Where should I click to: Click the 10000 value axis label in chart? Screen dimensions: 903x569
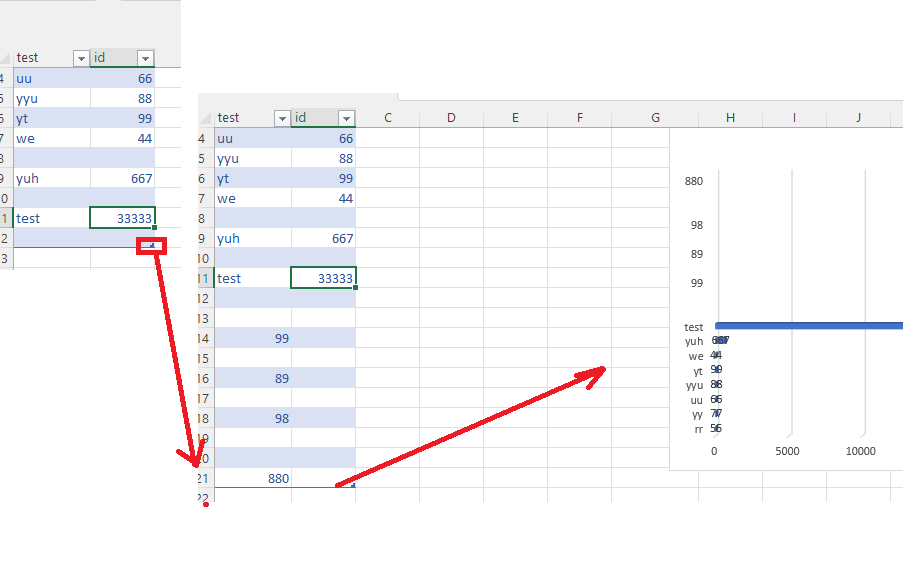point(860,452)
